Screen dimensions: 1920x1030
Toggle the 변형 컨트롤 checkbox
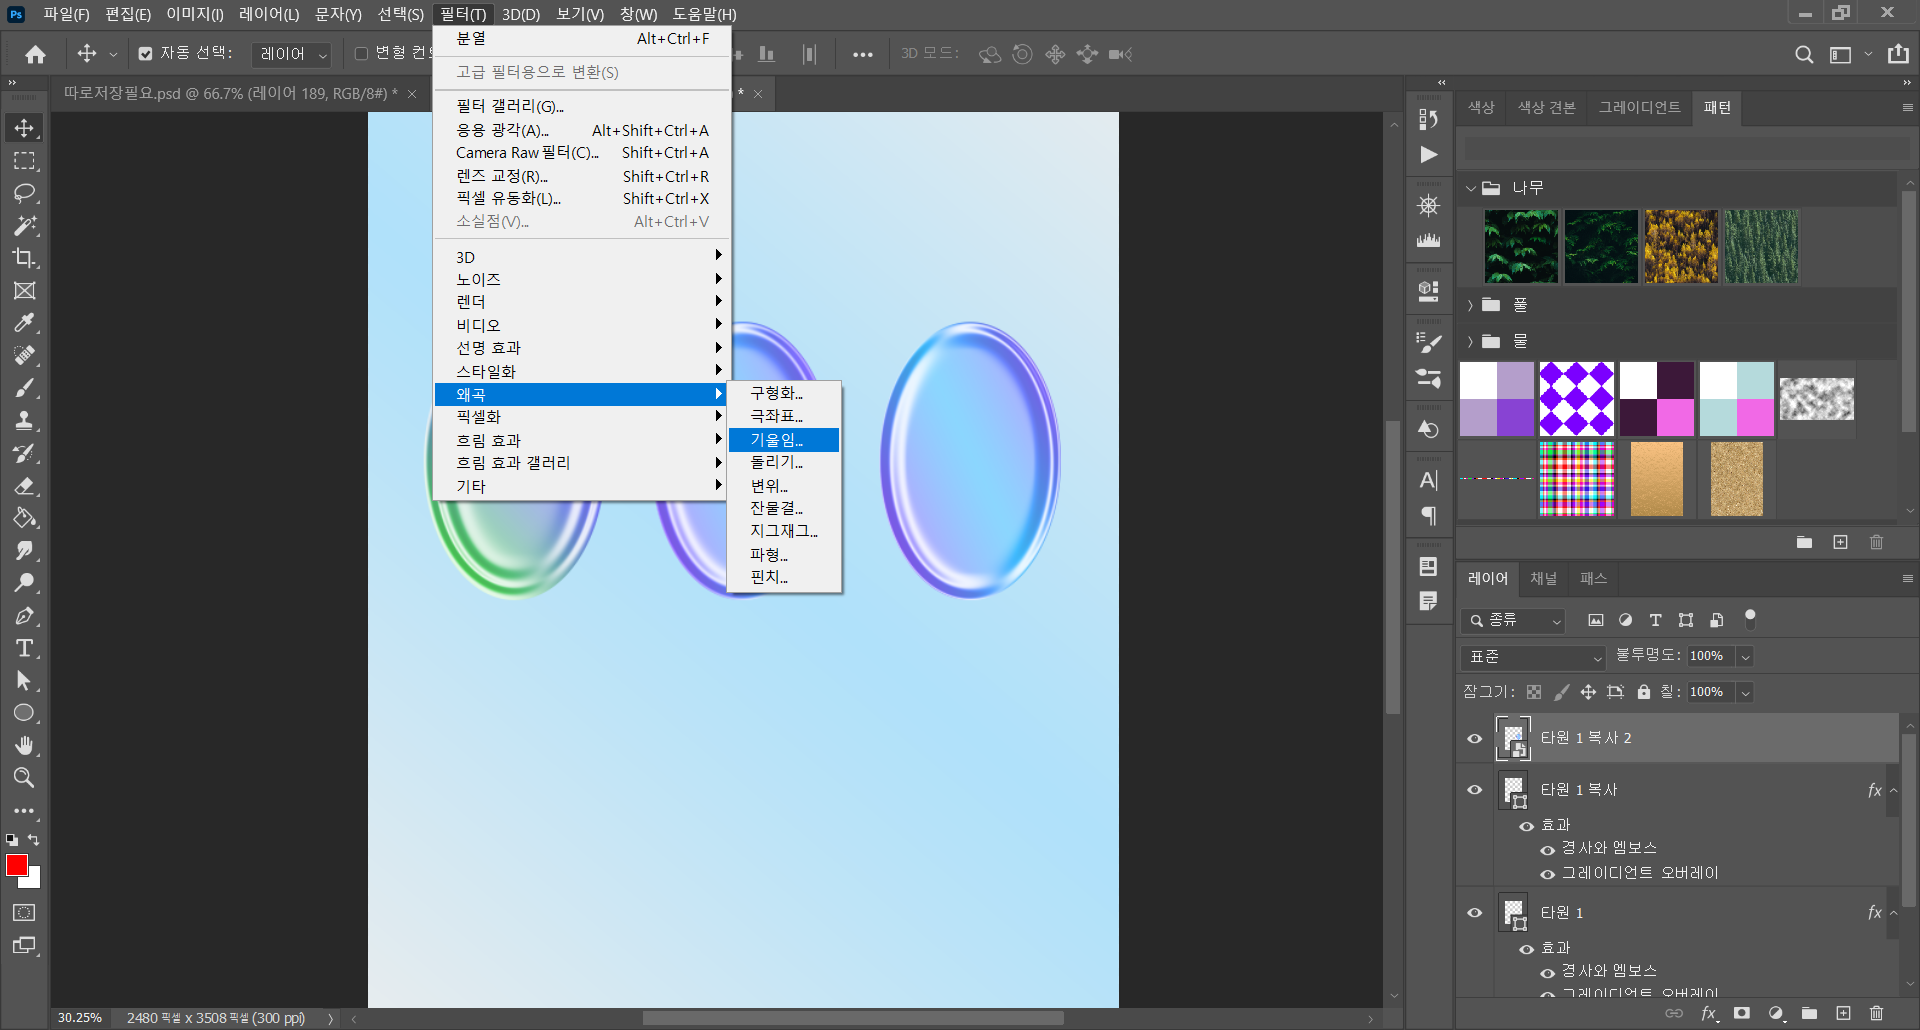(362, 54)
